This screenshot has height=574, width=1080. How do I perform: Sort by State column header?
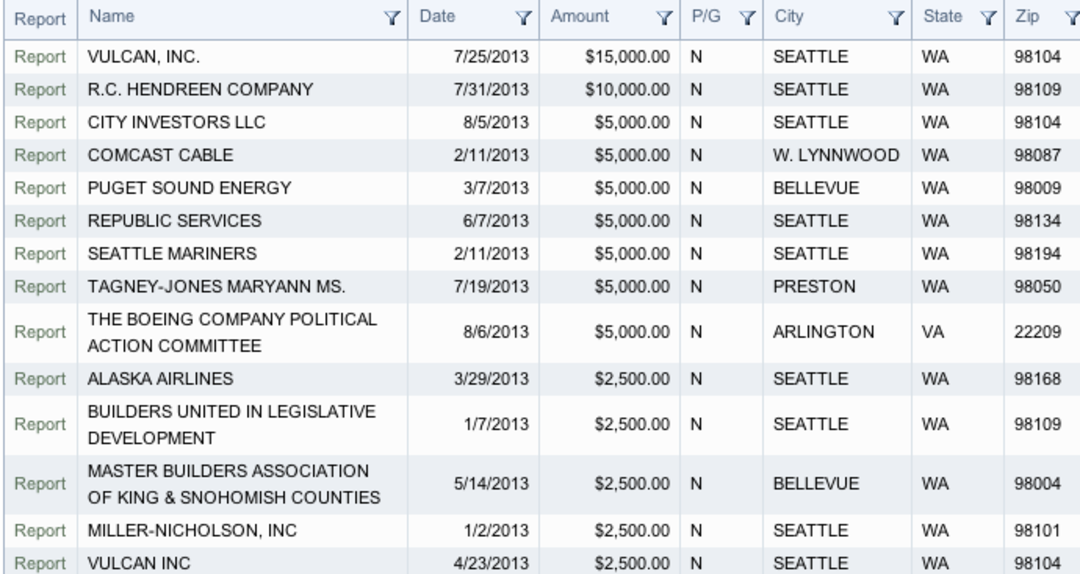(x=943, y=17)
